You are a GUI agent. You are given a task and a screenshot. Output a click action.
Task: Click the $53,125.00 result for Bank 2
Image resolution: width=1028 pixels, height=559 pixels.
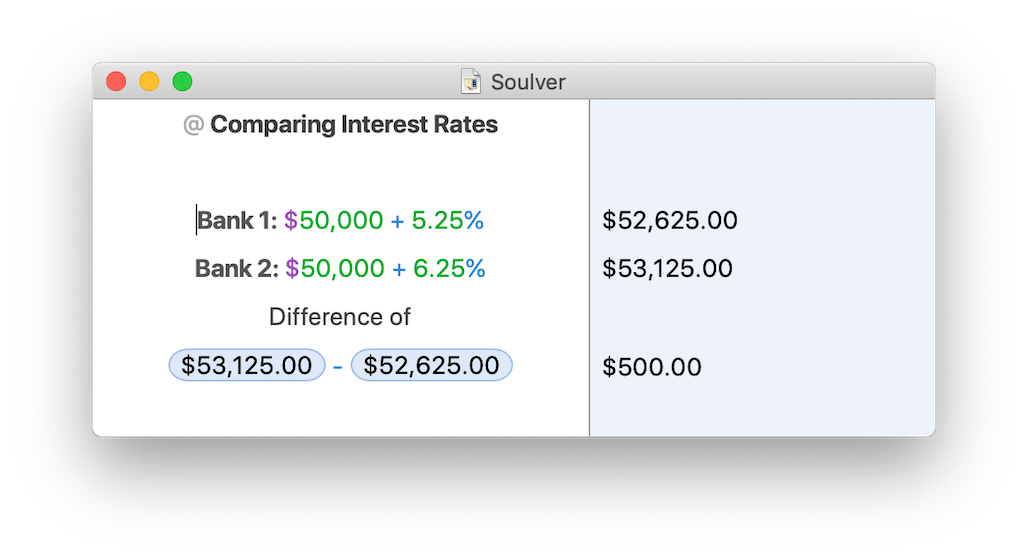[x=667, y=269]
